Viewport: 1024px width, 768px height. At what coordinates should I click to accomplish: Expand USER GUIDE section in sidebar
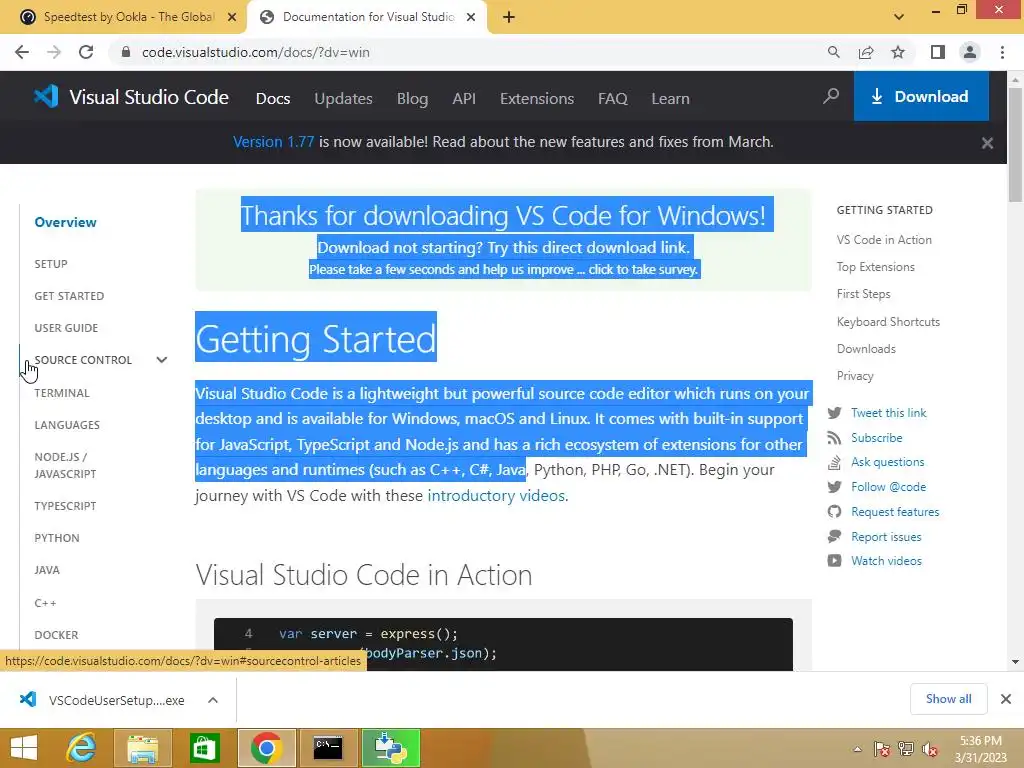(x=66, y=328)
